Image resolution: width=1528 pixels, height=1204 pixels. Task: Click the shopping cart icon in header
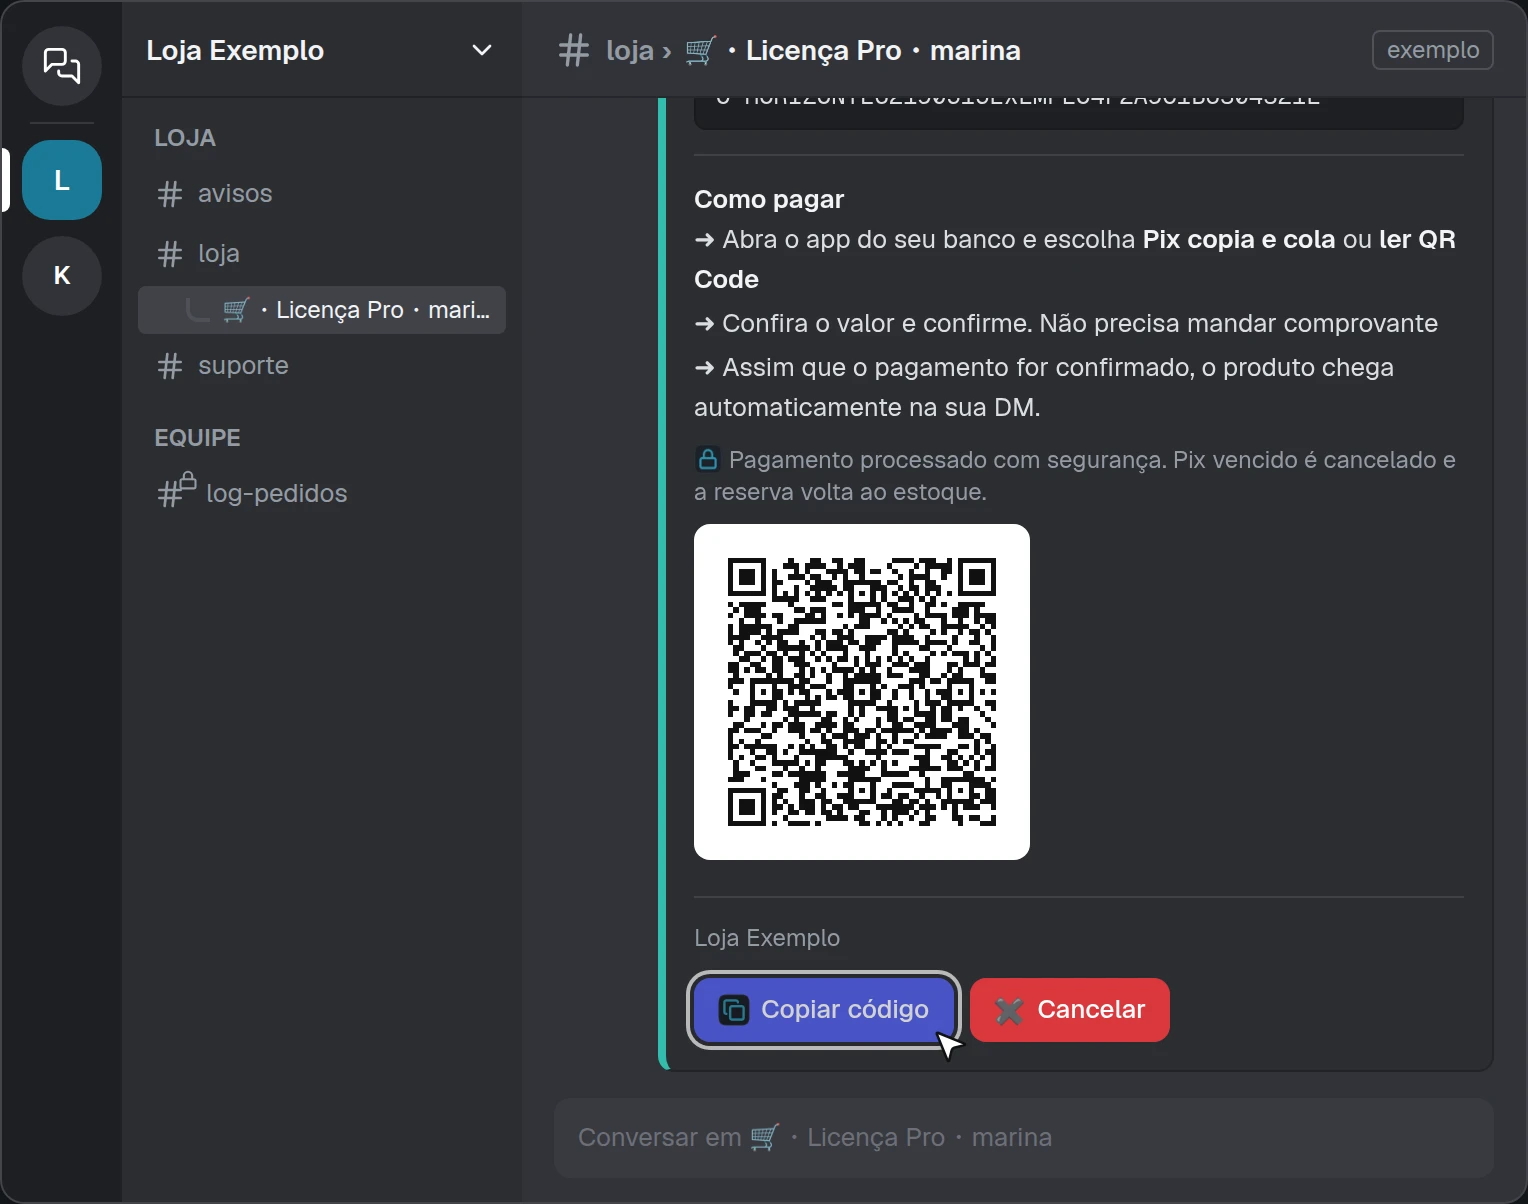(701, 50)
